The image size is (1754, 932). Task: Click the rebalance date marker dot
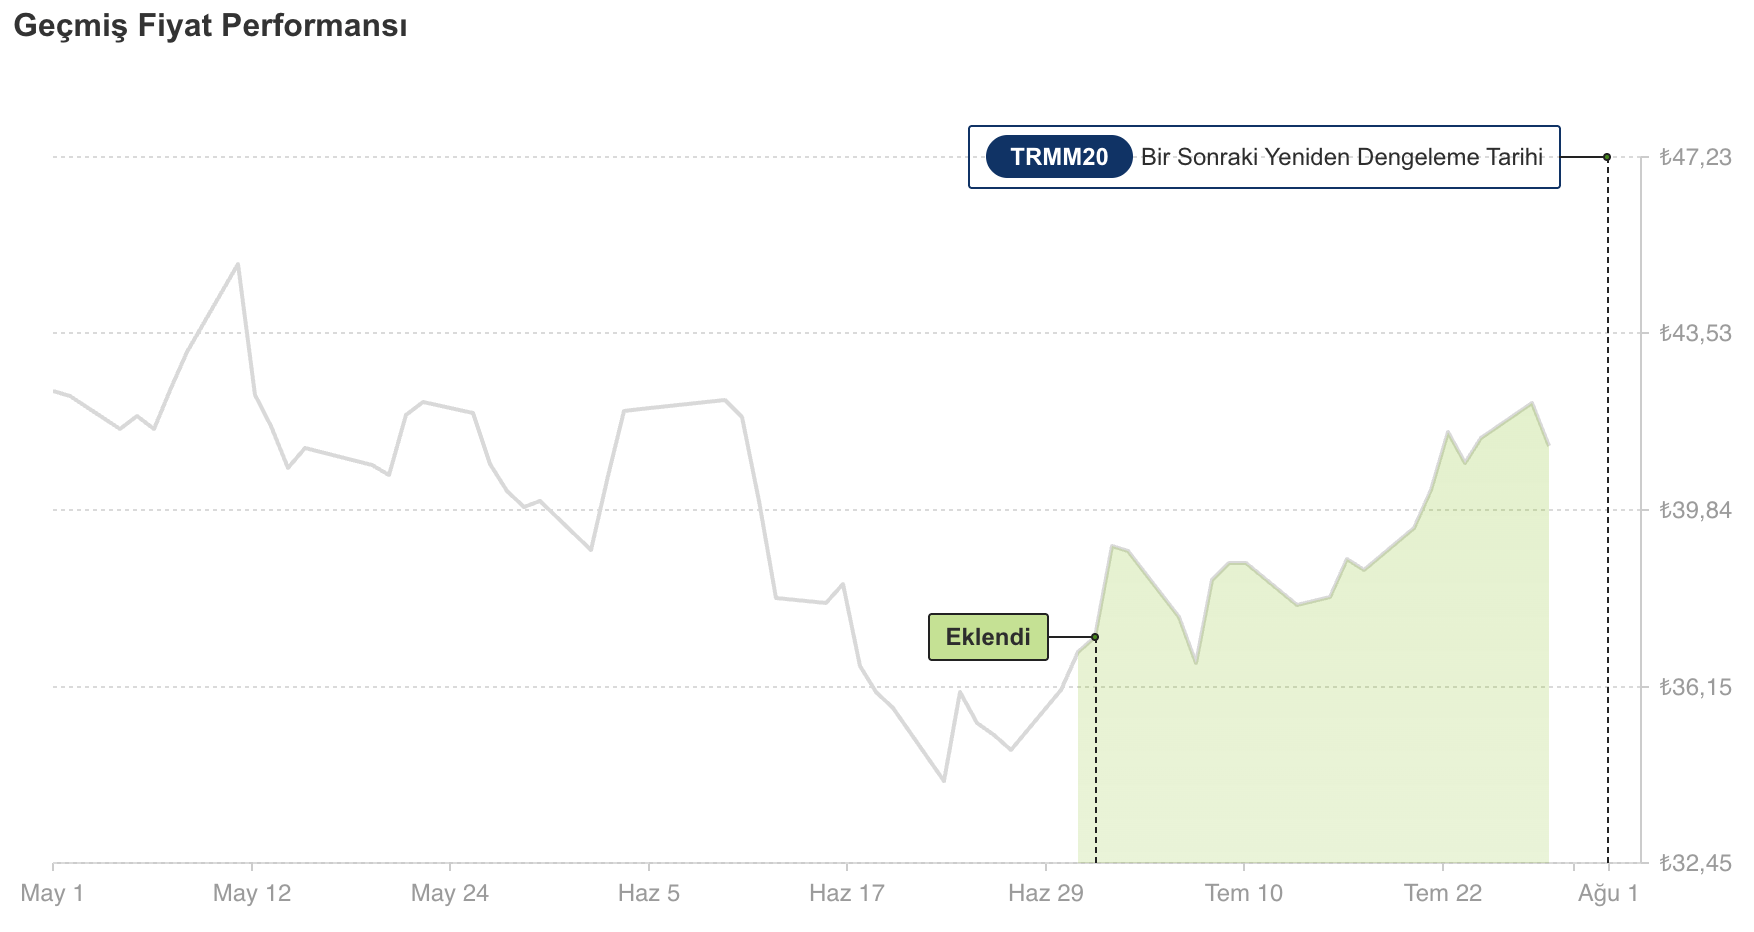[1607, 157]
